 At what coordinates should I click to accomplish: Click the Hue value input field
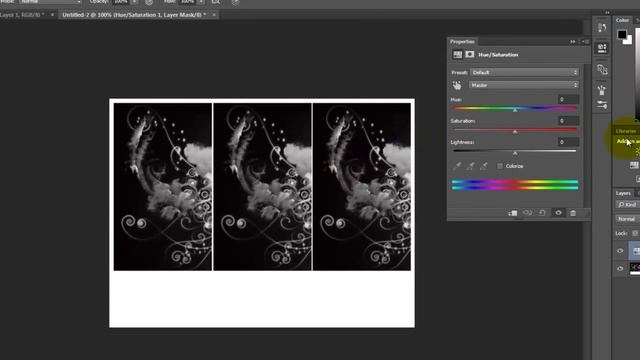pyautogui.click(x=568, y=100)
